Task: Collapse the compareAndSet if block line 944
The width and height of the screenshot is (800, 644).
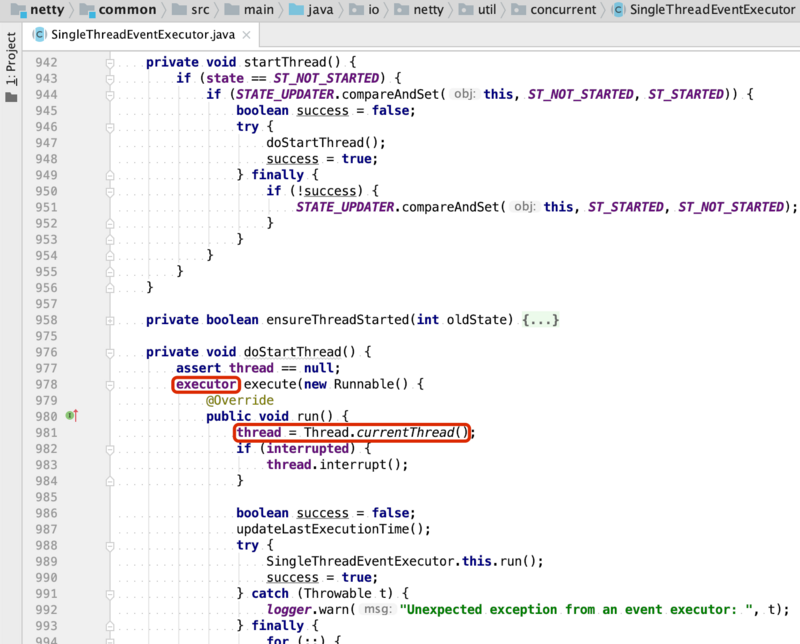Action: [x=110, y=95]
